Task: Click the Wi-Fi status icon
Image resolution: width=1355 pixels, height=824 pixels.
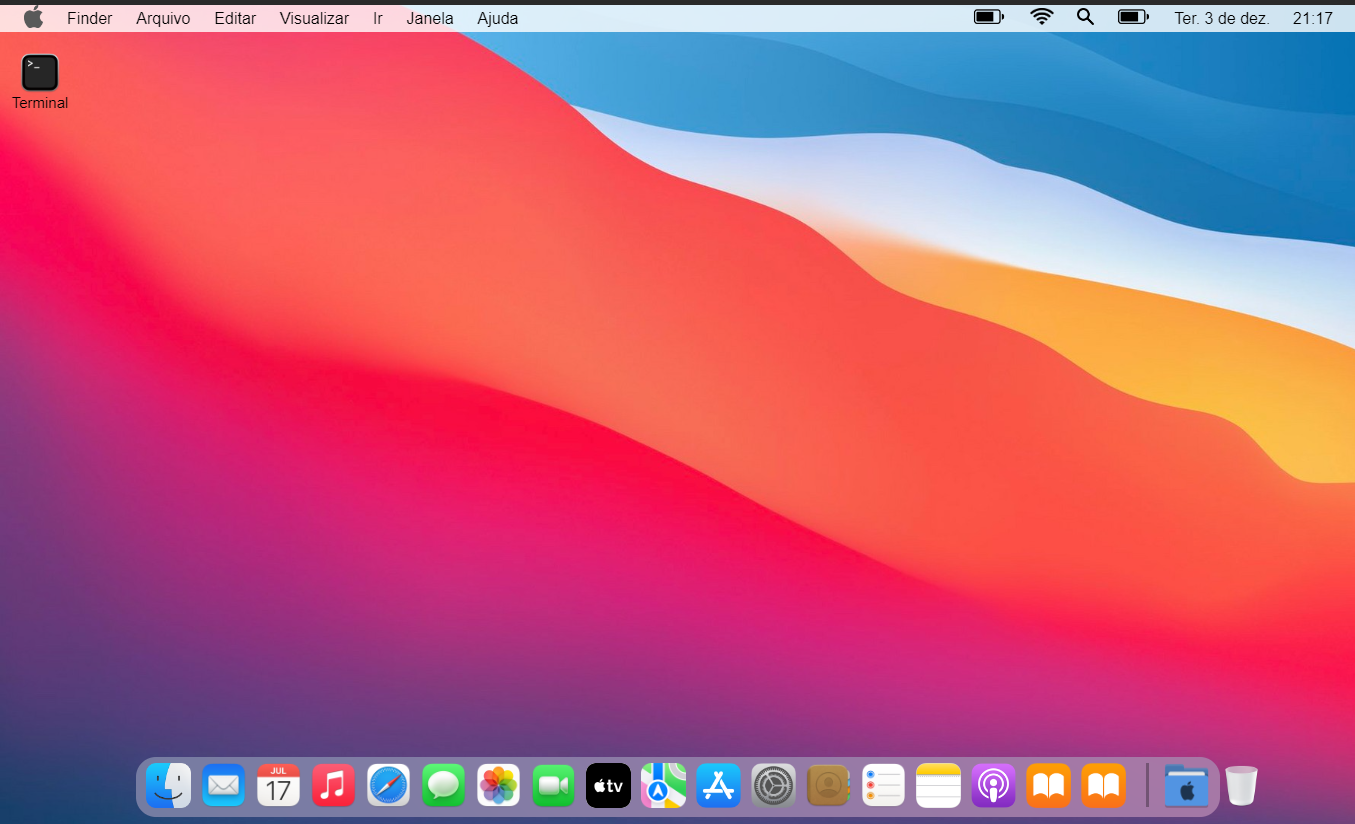Action: click(1042, 17)
